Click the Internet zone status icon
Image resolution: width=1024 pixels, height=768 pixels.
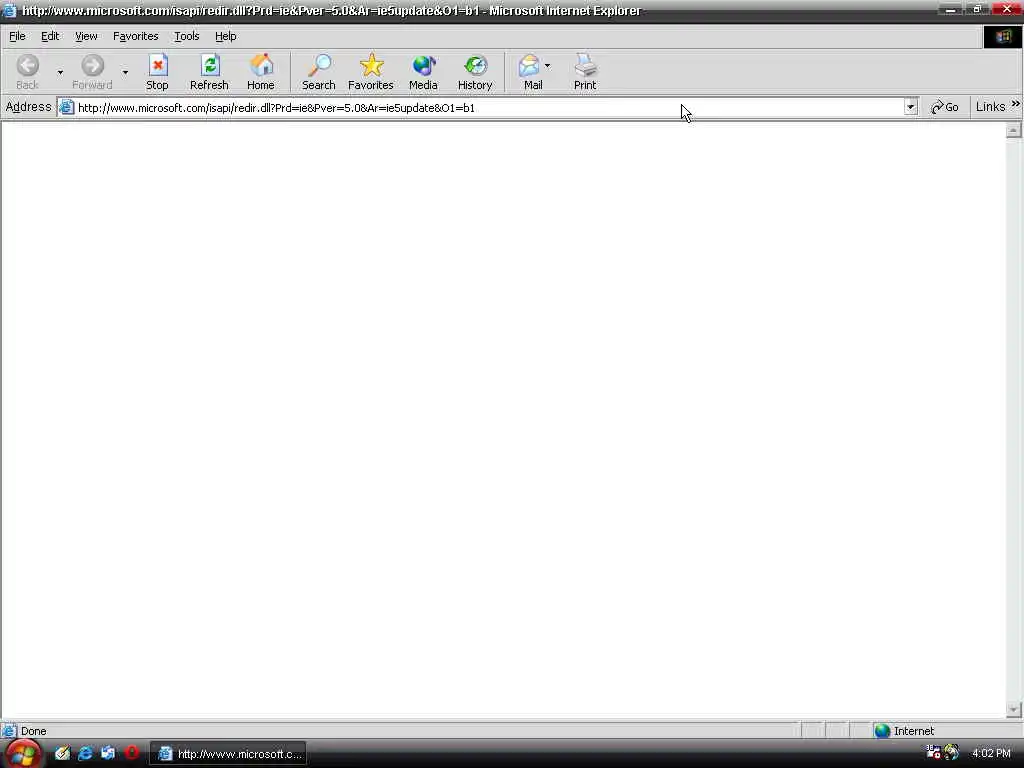click(882, 731)
